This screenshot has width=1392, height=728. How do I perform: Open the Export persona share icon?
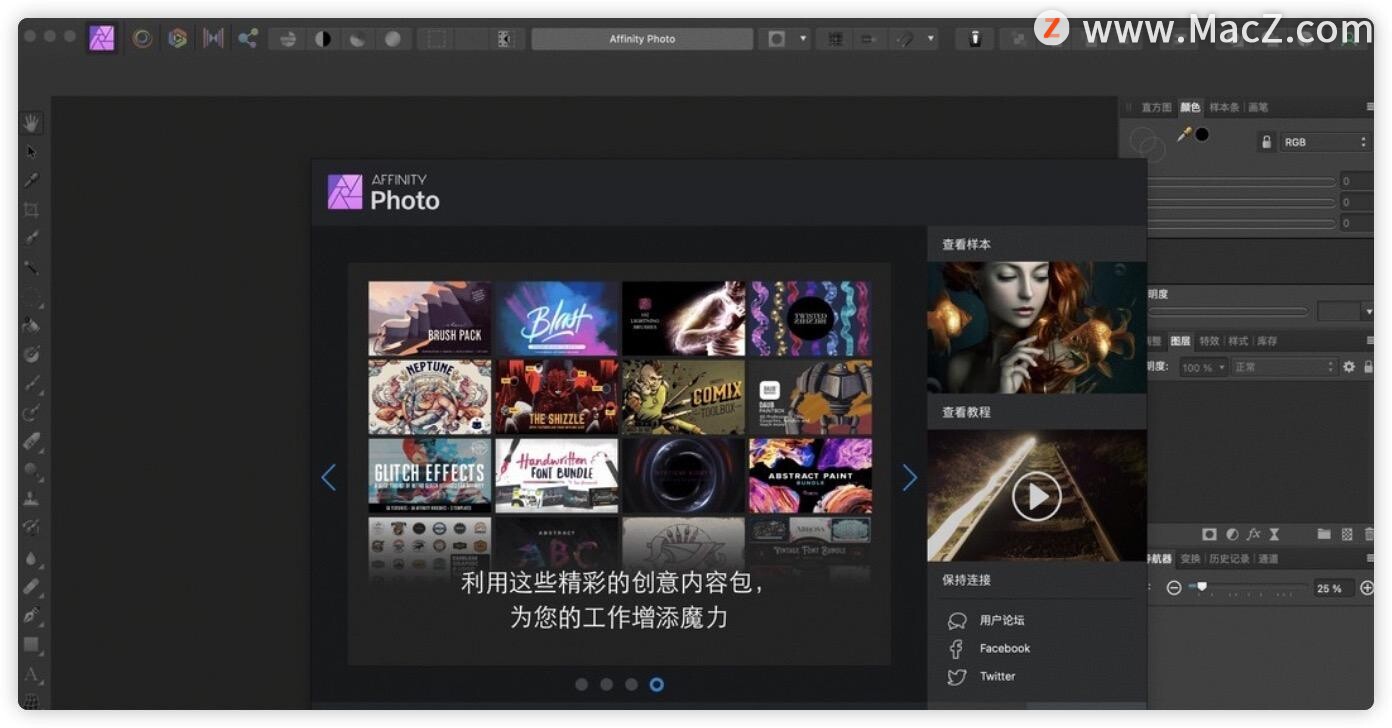pyautogui.click(x=247, y=38)
